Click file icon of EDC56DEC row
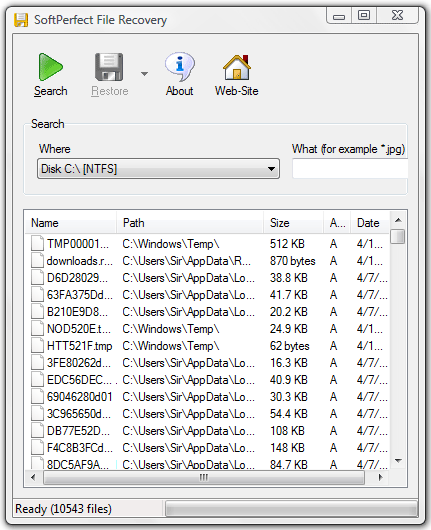 point(37,379)
